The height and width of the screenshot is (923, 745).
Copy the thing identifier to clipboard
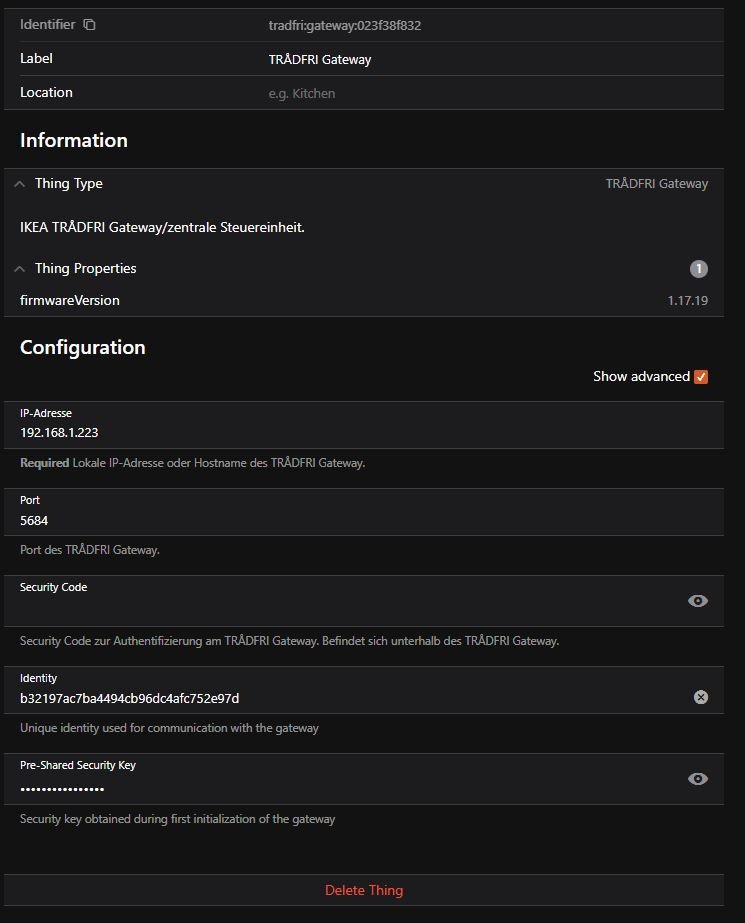click(89, 25)
